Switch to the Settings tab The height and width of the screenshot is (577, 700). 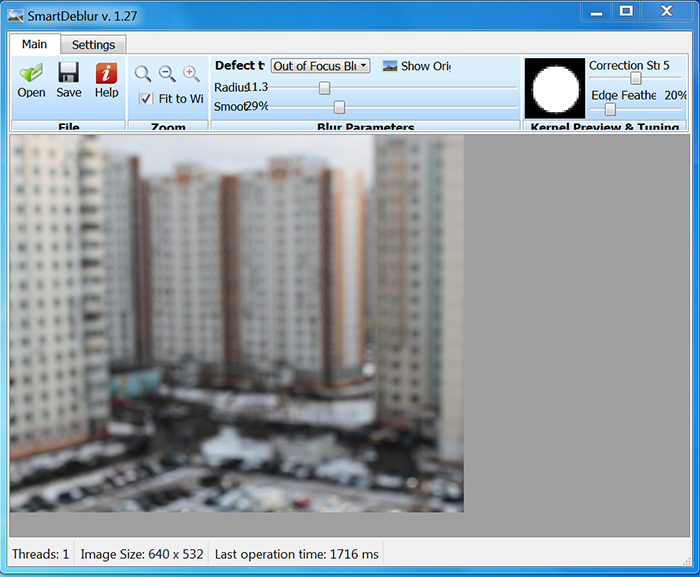pos(93,45)
